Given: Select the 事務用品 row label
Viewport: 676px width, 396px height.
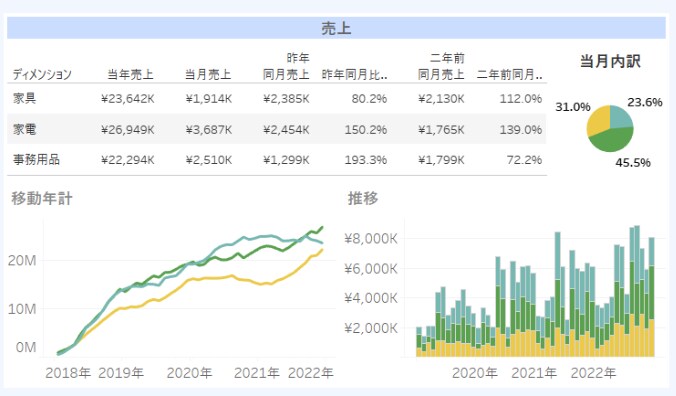Looking at the screenshot, I should 36,159.
